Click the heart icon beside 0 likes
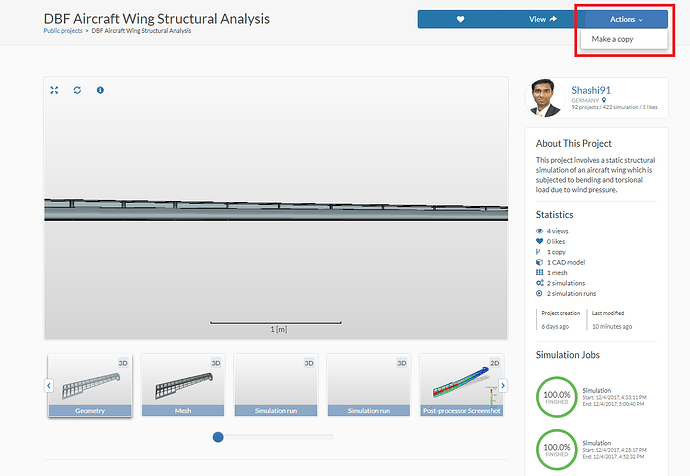The height and width of the screenshot is (476, 690). click(x=540, y=241)
